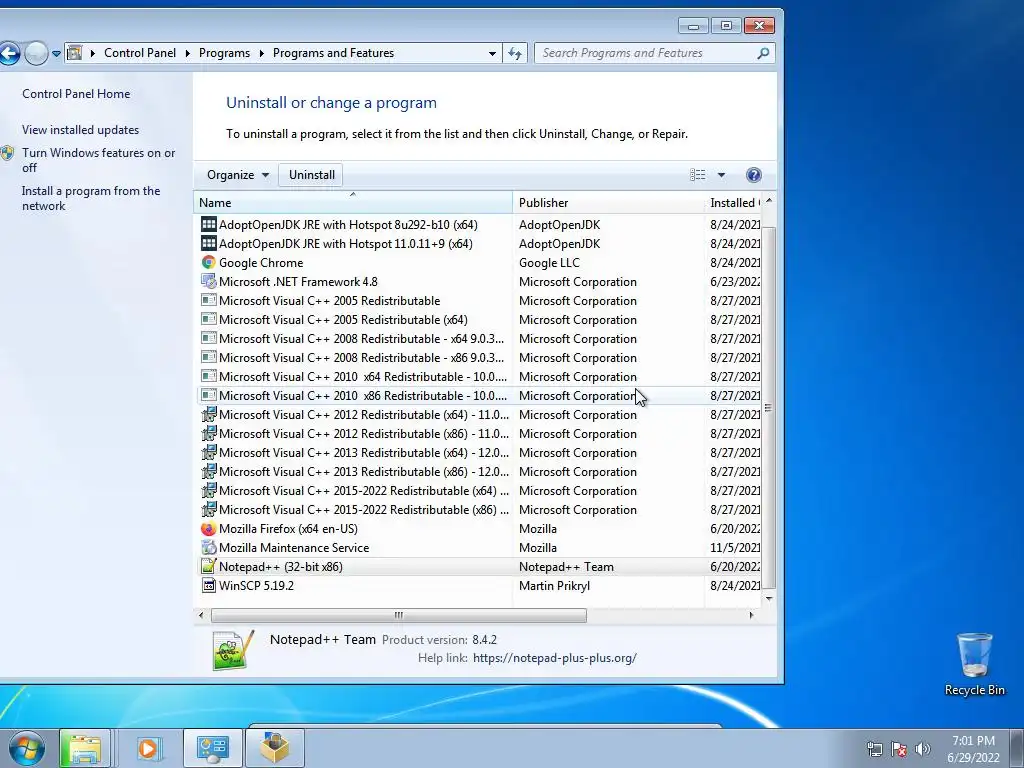Select Visual C++ 2015-2022 Redistributable (x64) row
The height and width of the screenshot is (768, 1024).
(478, 490)
